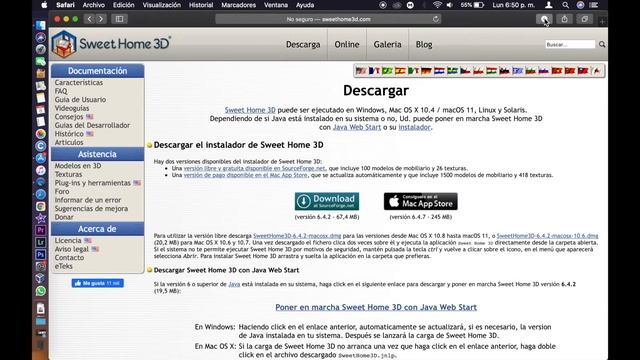Reload the page using the address bar icon

point(436,19)
